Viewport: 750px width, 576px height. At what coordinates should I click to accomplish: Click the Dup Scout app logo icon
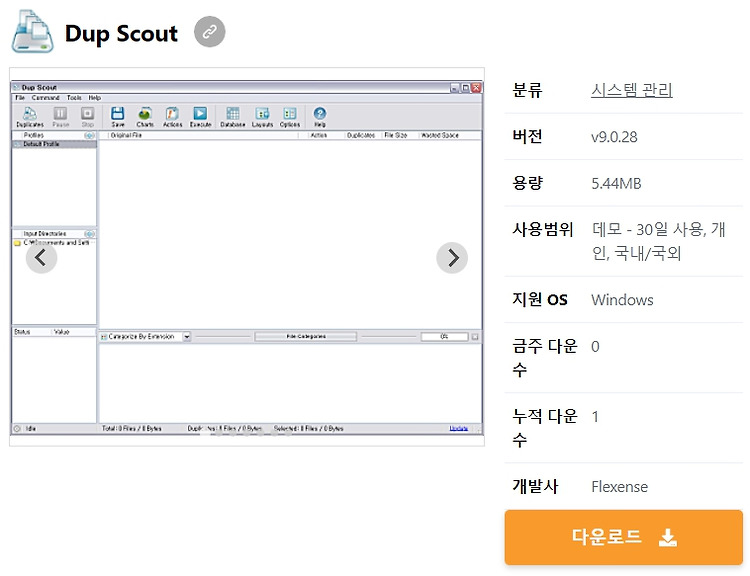coord(33,32)
